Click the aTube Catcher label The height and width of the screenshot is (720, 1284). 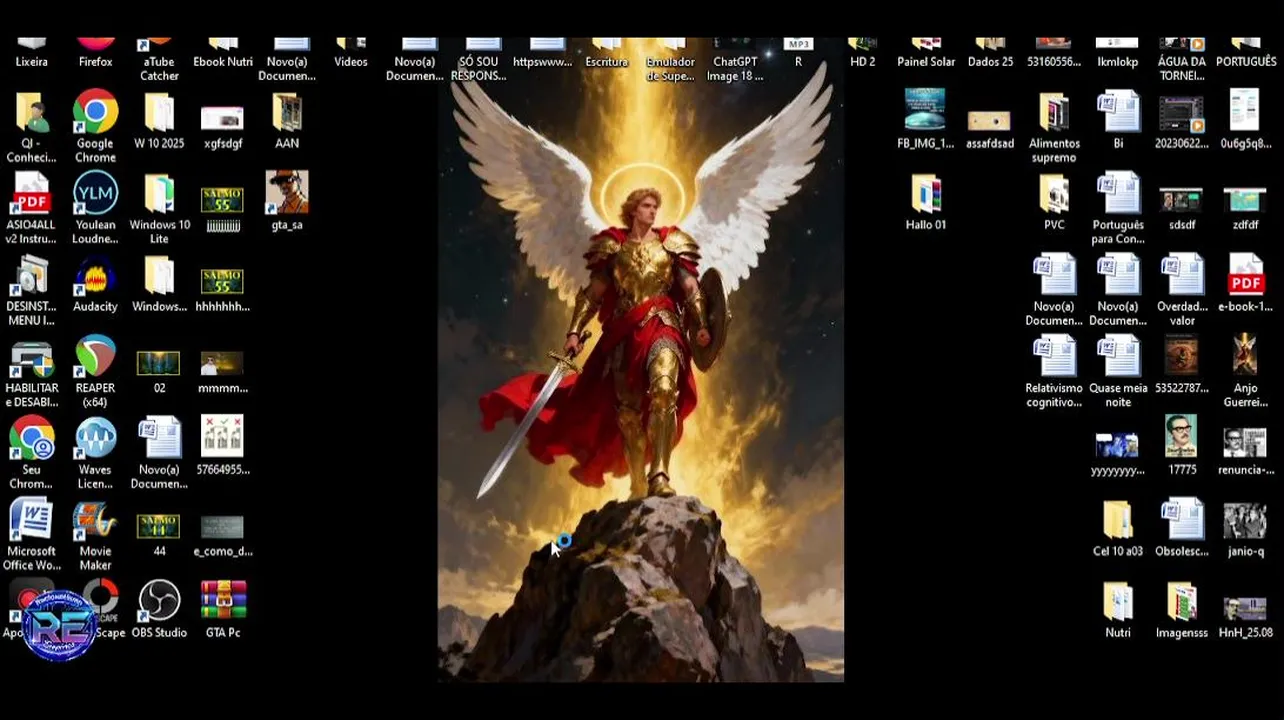click(159, 69)
